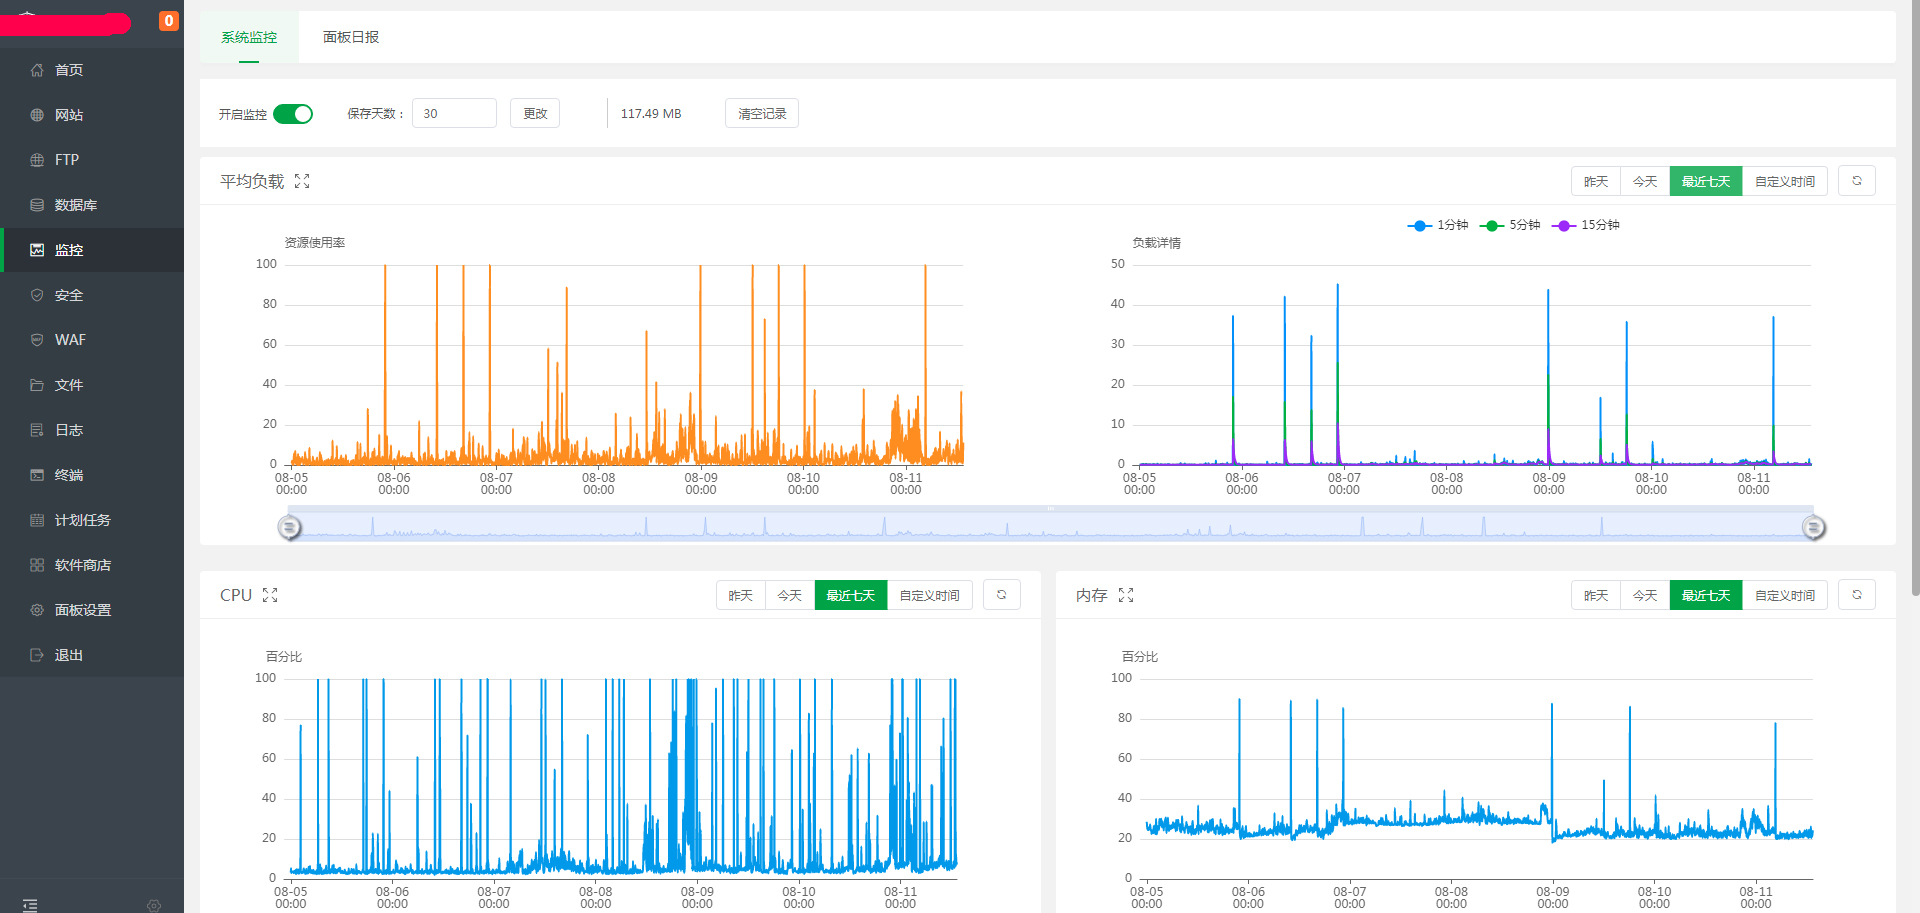
Task: Select 今天 for the CPU chart
Action: click(x=790, y=595)
